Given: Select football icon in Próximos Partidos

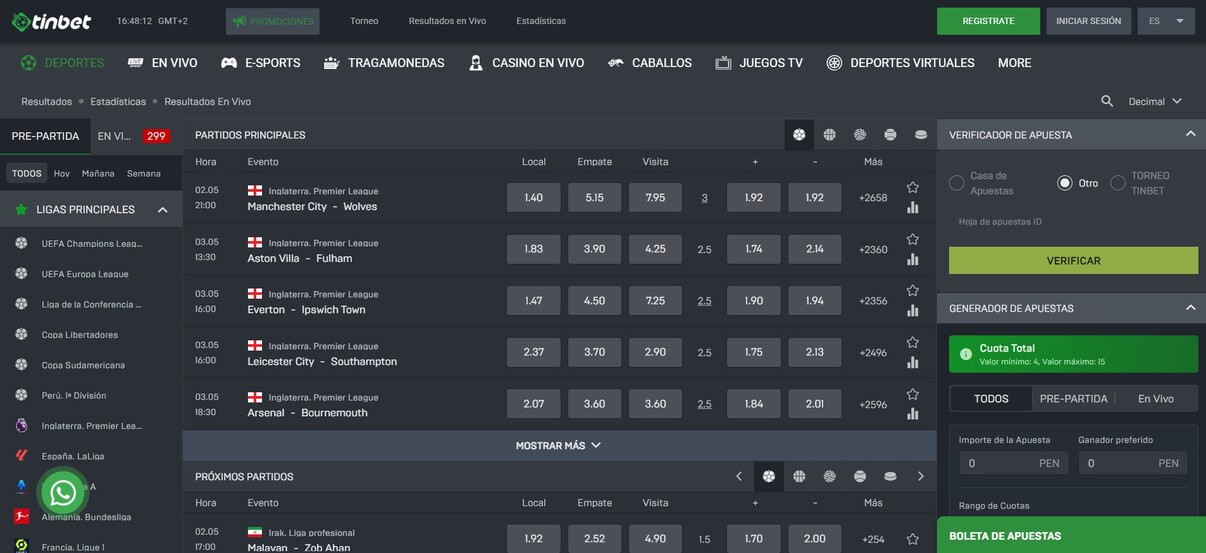Looking at the screenshot, I should tap(768, 476).
